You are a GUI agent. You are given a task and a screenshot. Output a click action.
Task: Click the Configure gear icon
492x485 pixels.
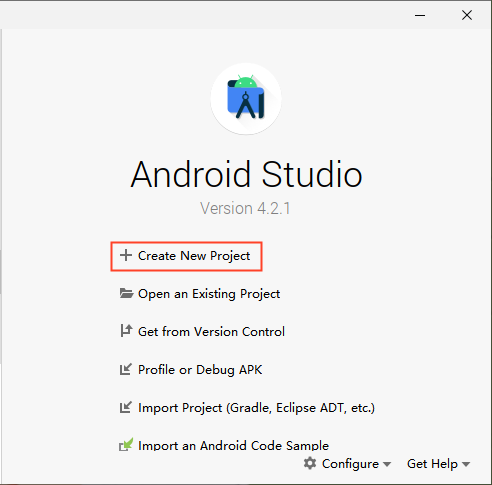click(310, 463)
